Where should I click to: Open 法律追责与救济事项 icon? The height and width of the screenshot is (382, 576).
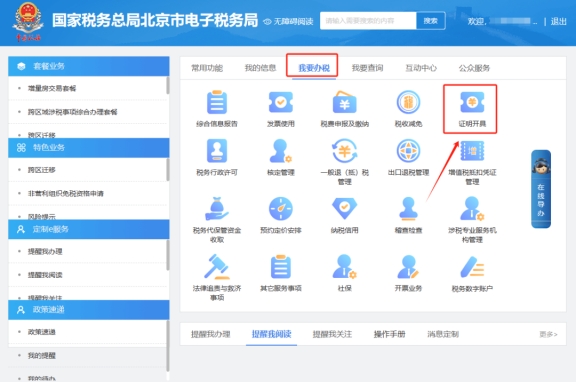pos(217,267)
